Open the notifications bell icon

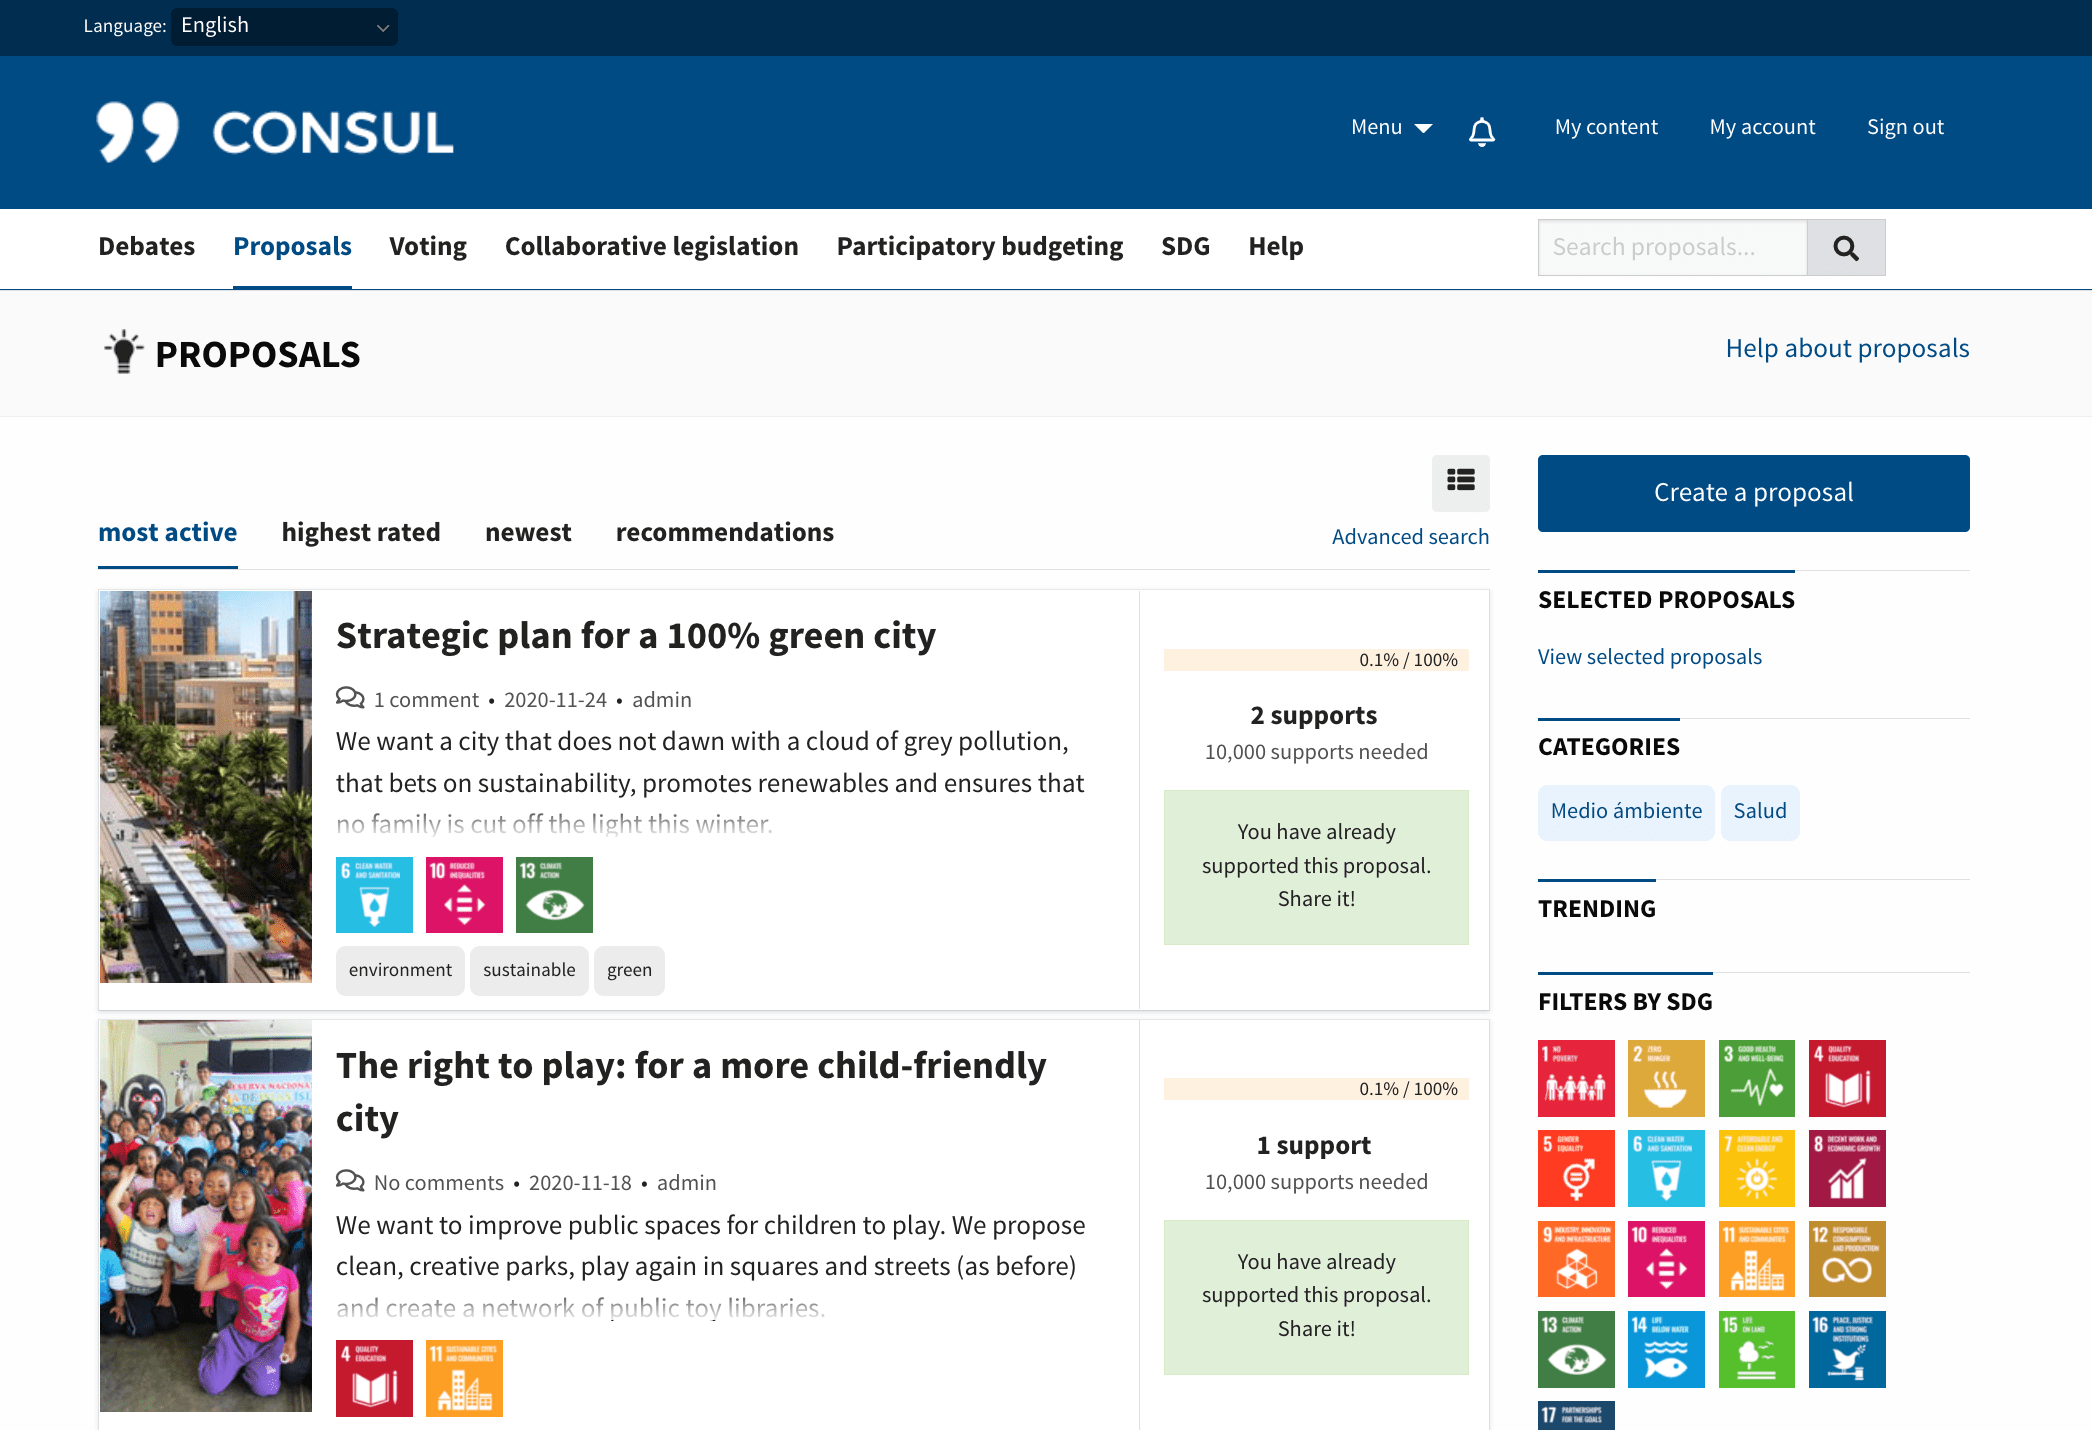(x=1481, y=131)
